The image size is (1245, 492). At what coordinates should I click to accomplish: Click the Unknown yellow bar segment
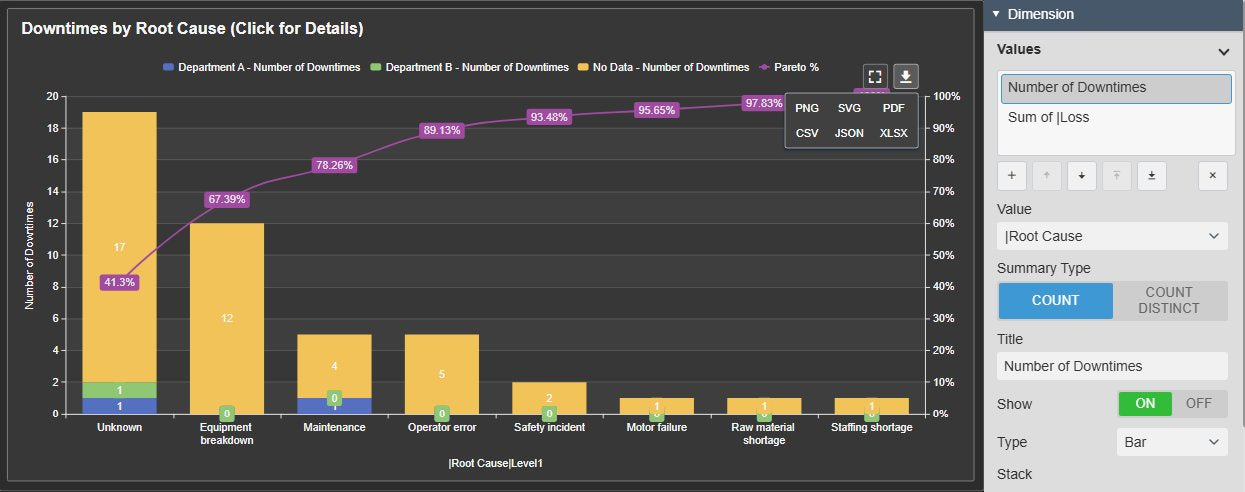coord(119,247)
